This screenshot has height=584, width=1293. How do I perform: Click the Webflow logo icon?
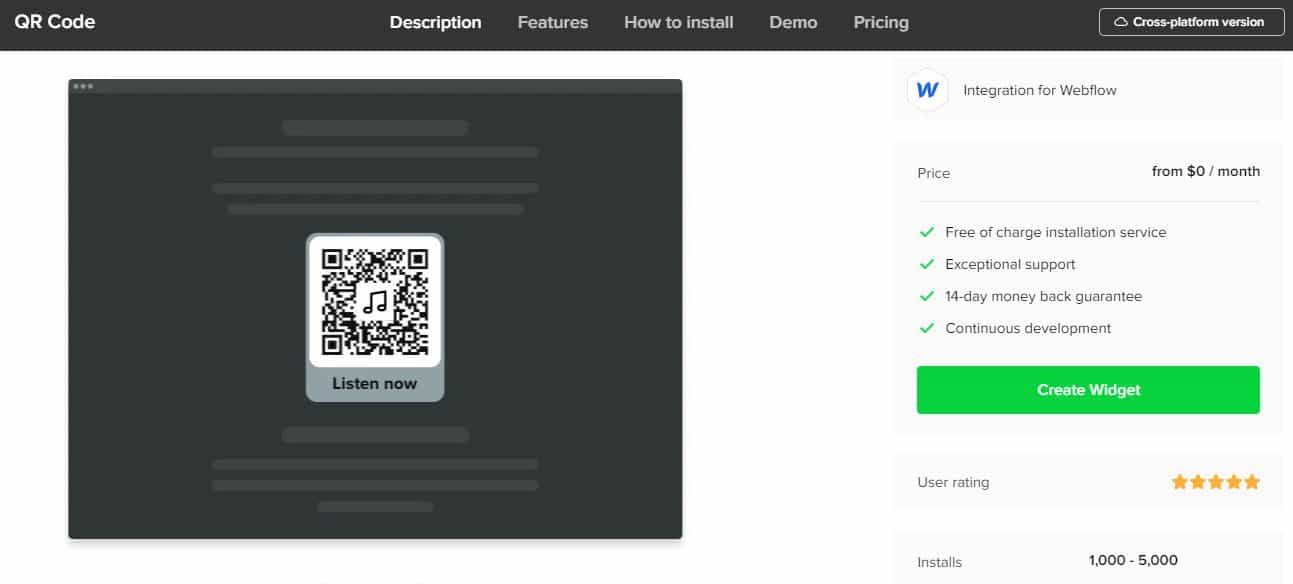point(927,90)
